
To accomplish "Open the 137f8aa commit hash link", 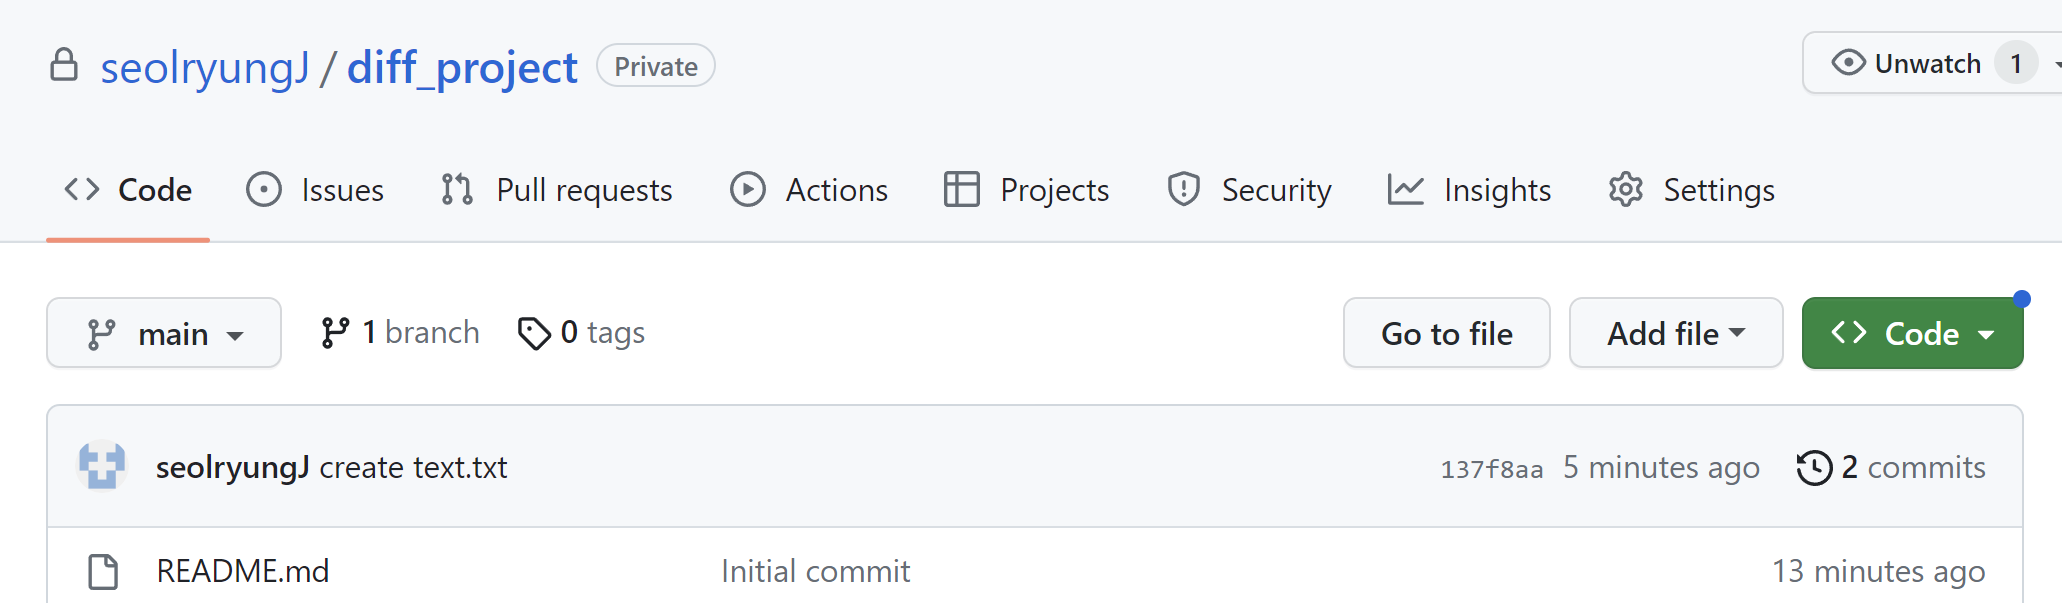I will pyautogui.click(x=1491, y=469).
